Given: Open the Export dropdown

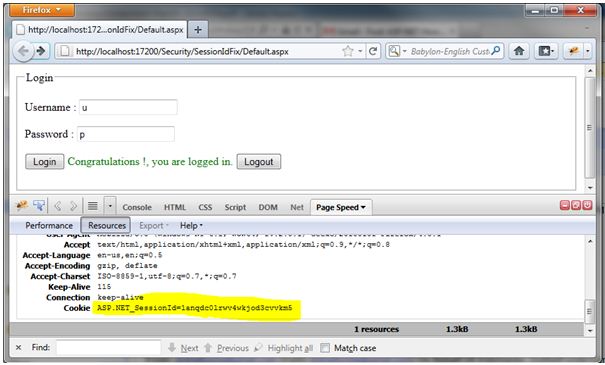Looking at the screenshot, I should (154, 225).
